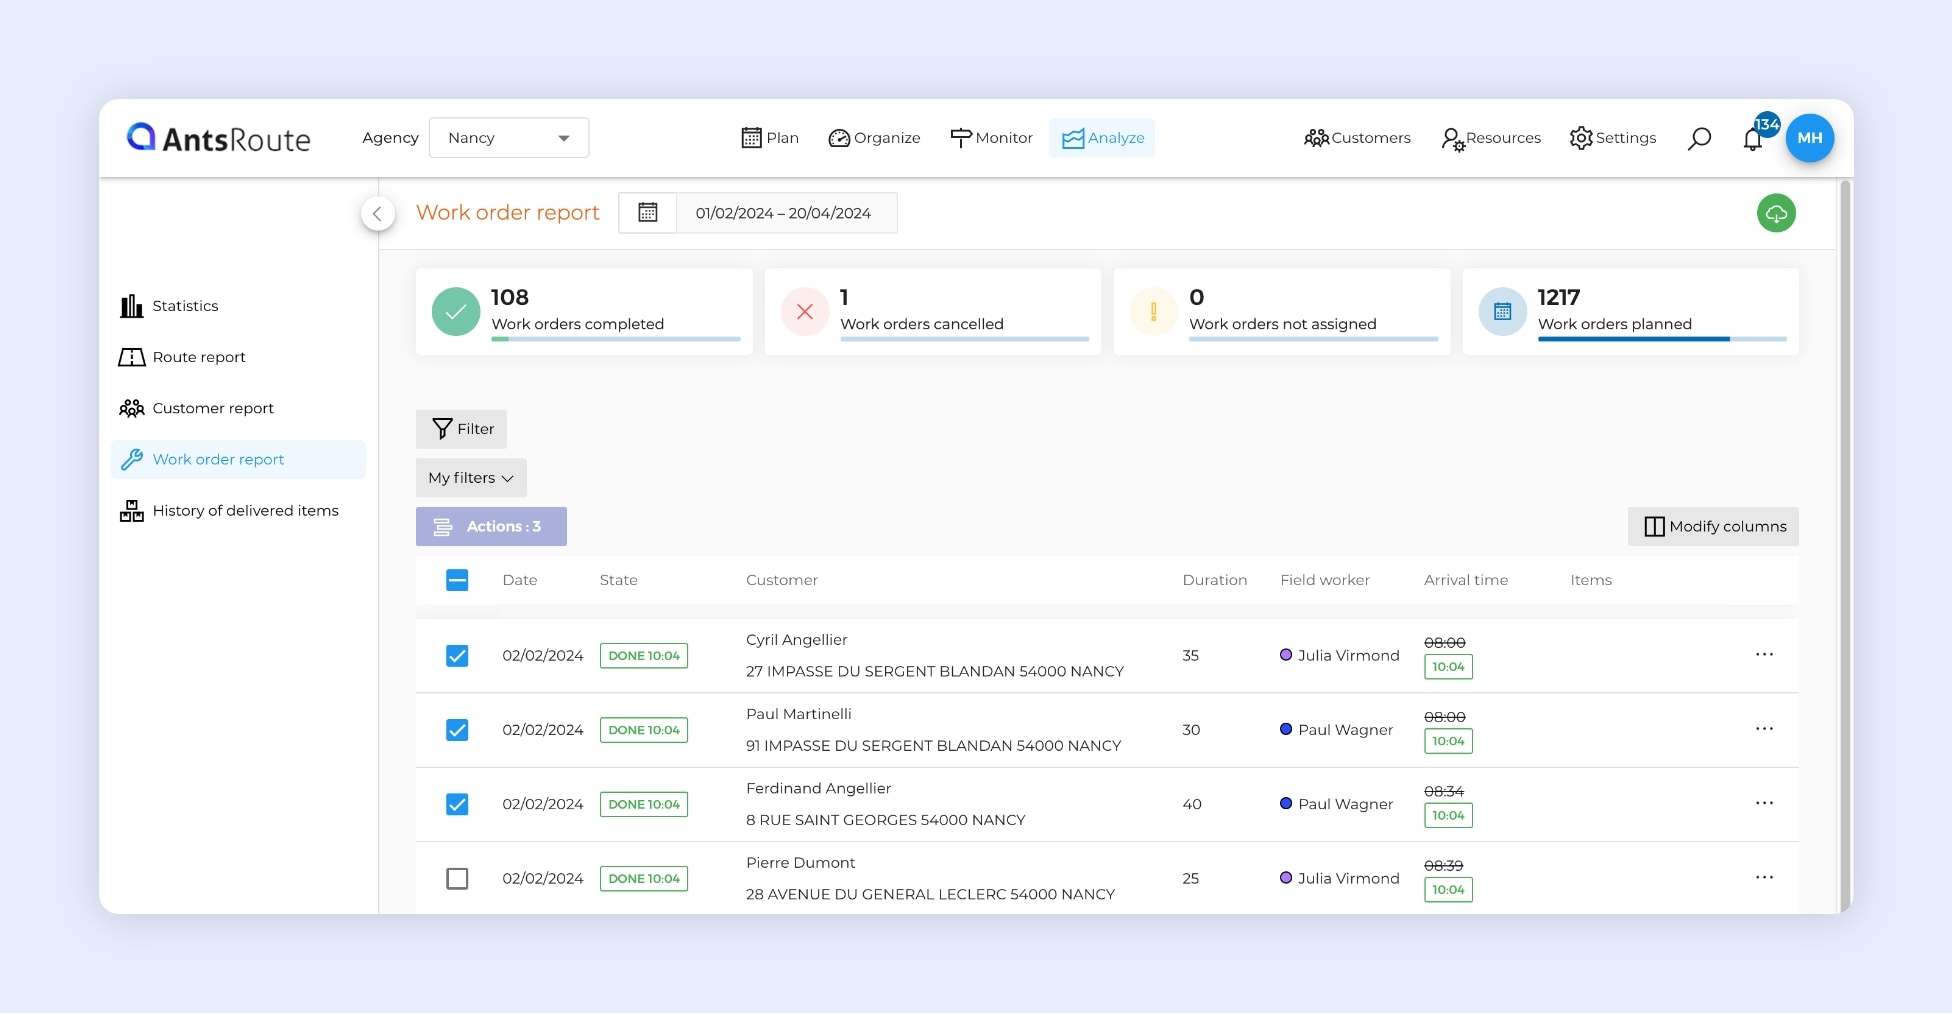
Task: Collapse the sidebar with the chevron arrow
Action: tap(377, 213)
